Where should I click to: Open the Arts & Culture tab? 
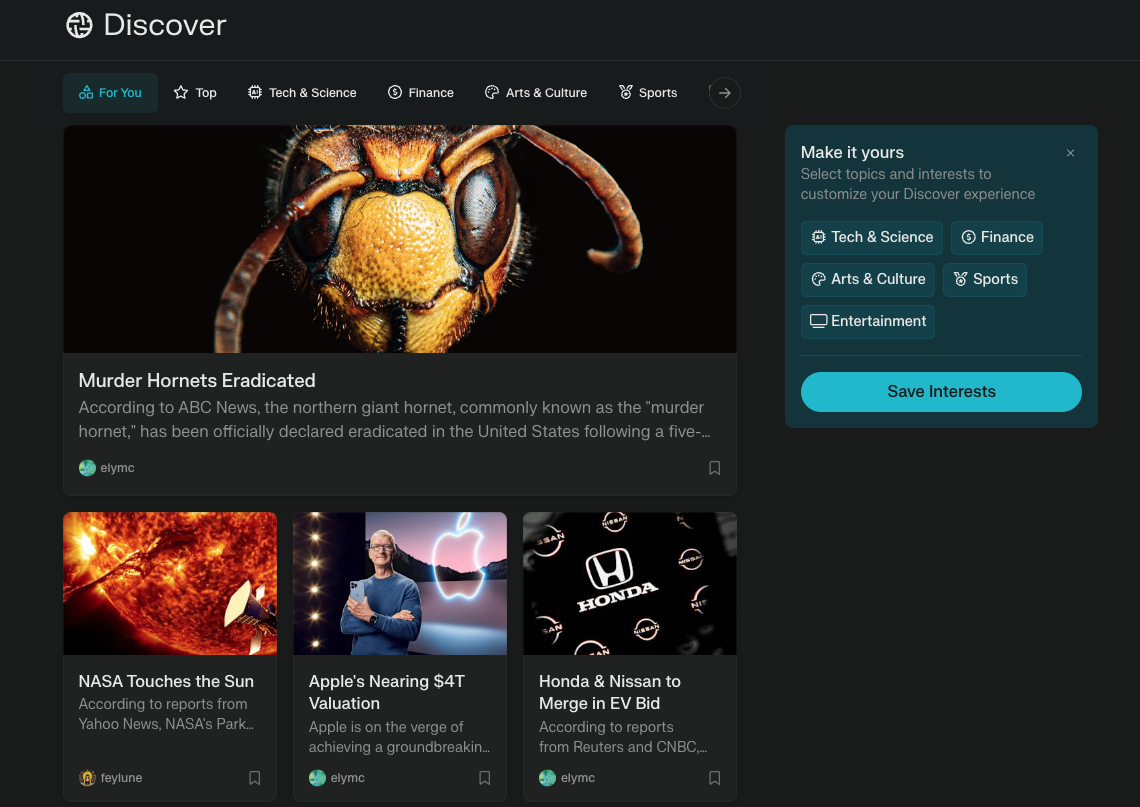tap(535, 93)
